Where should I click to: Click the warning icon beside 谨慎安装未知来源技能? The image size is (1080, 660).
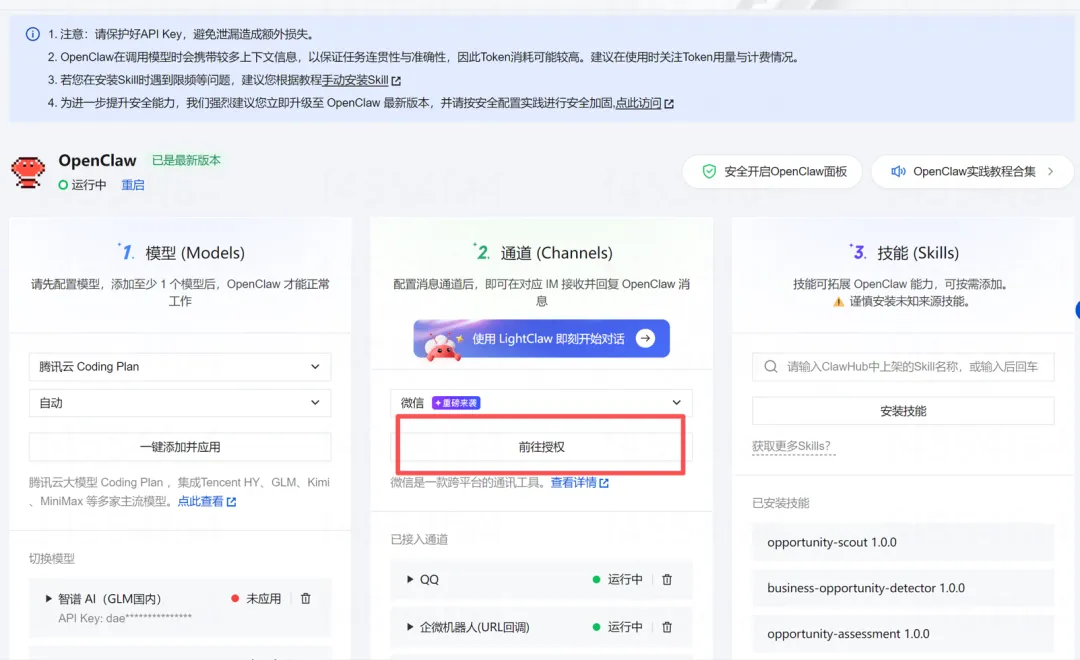[x=838, y=302]
